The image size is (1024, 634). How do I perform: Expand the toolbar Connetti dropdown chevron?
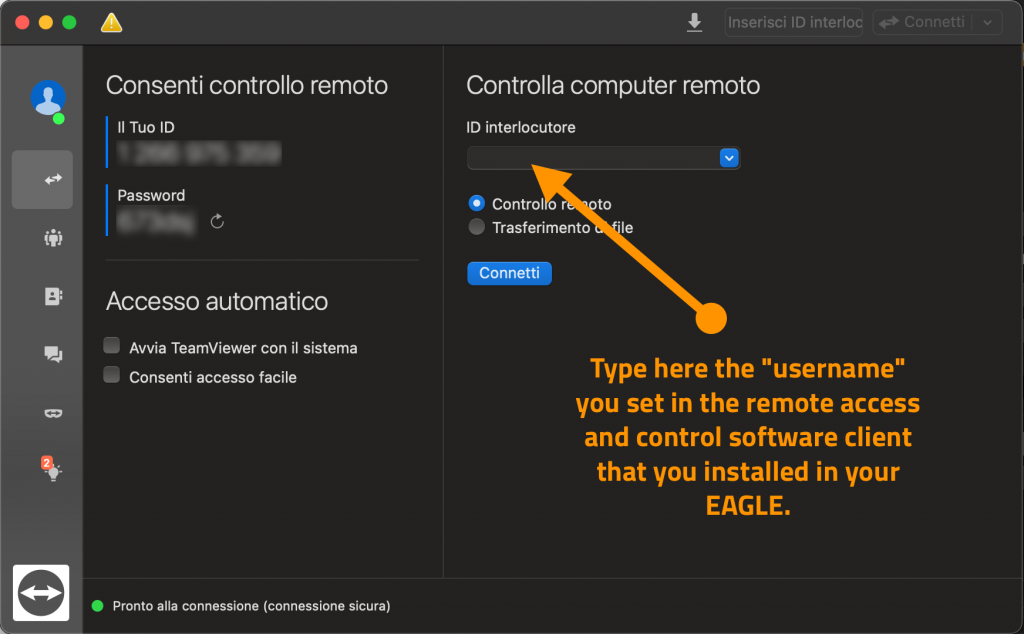[988, 22]
